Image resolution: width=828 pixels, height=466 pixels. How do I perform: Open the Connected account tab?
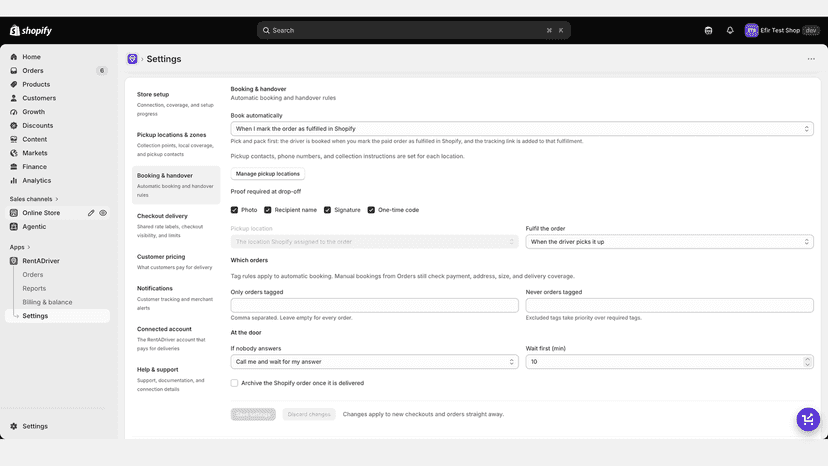point(176,338)
